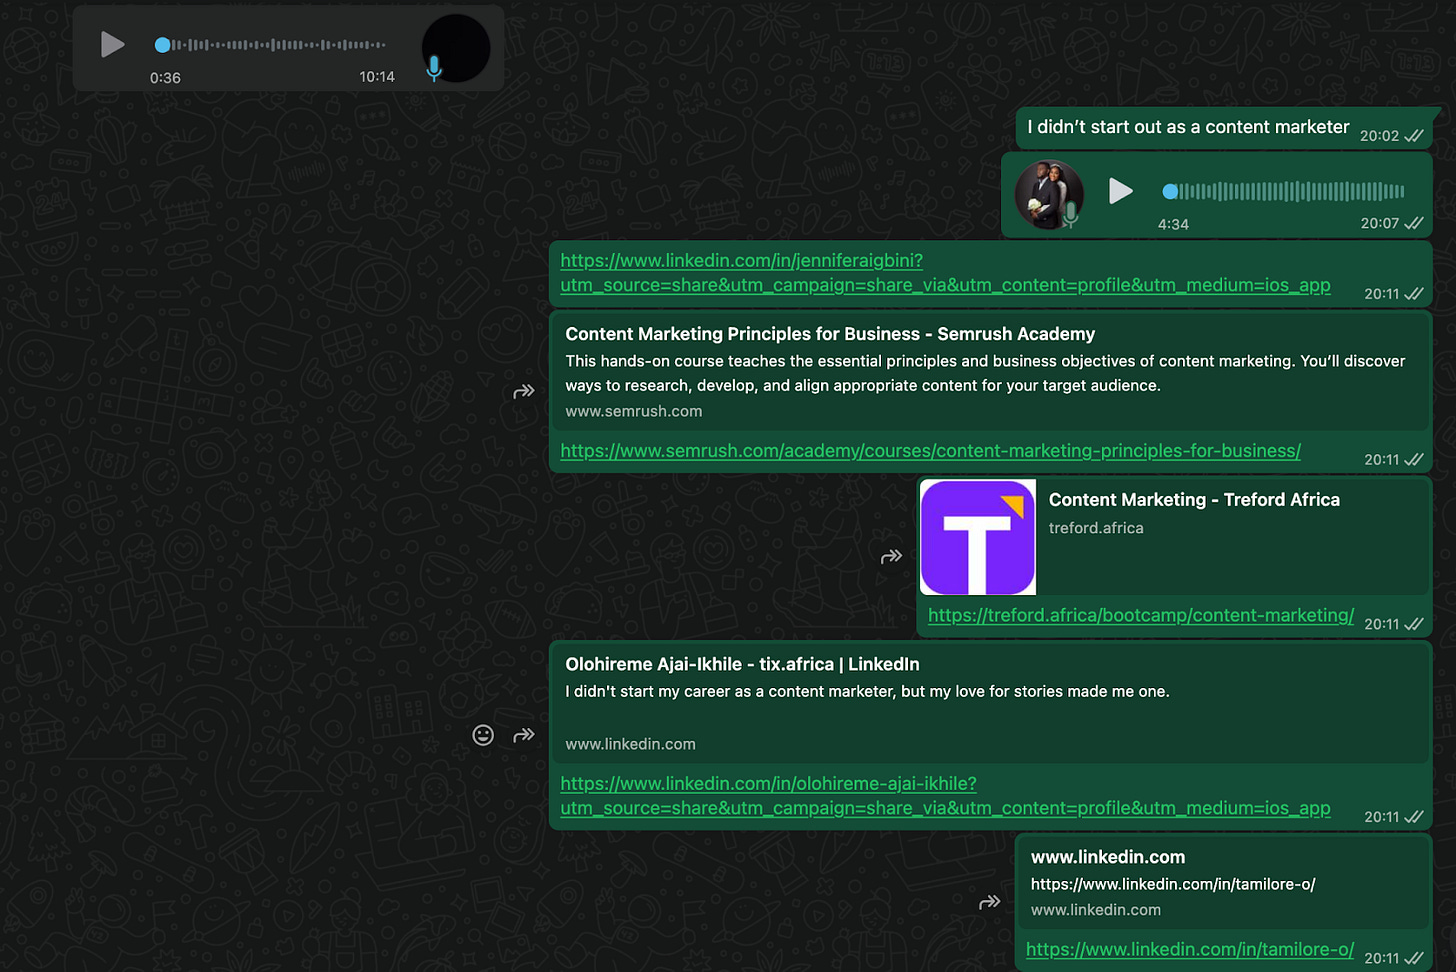Click the 0:36 elapsed time on the voice note

165,78
